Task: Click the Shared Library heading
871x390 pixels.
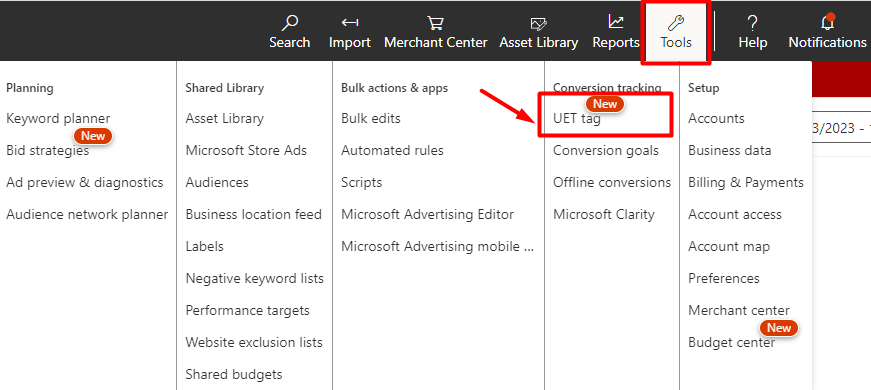Action: pos(224,88)
